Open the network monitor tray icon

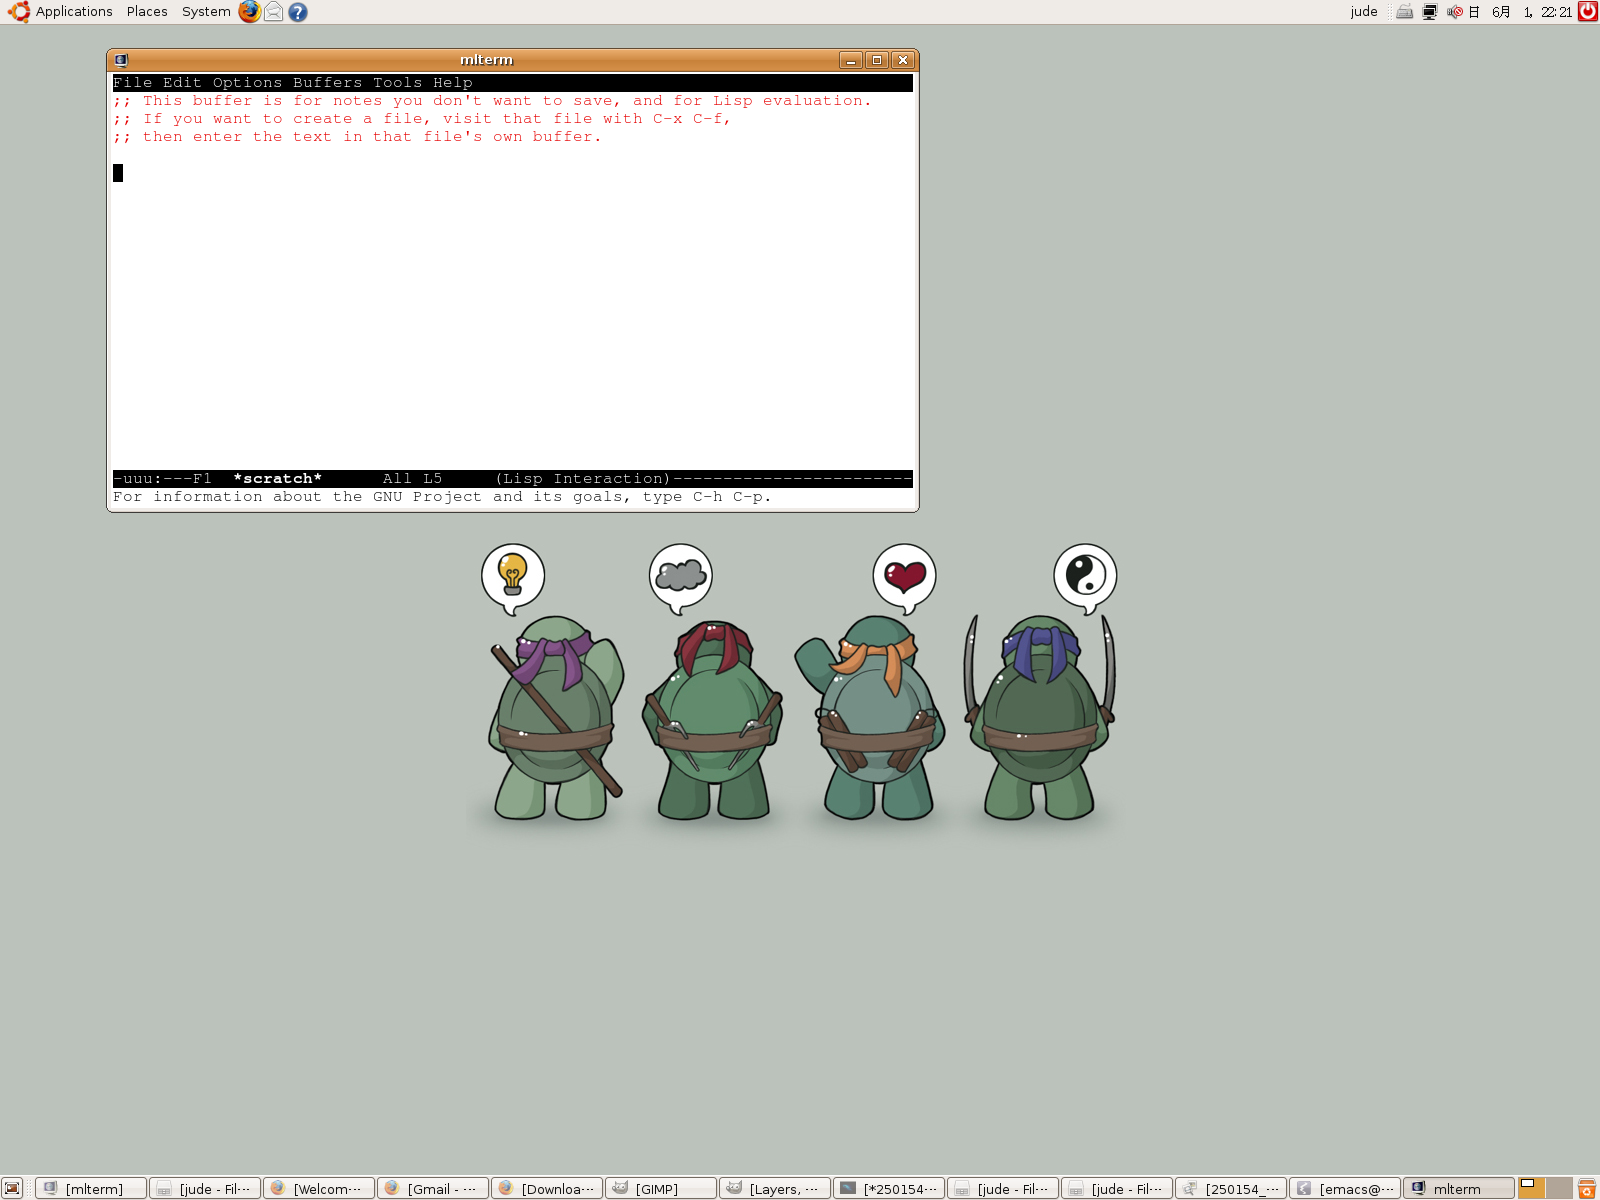pos(1430,12)
